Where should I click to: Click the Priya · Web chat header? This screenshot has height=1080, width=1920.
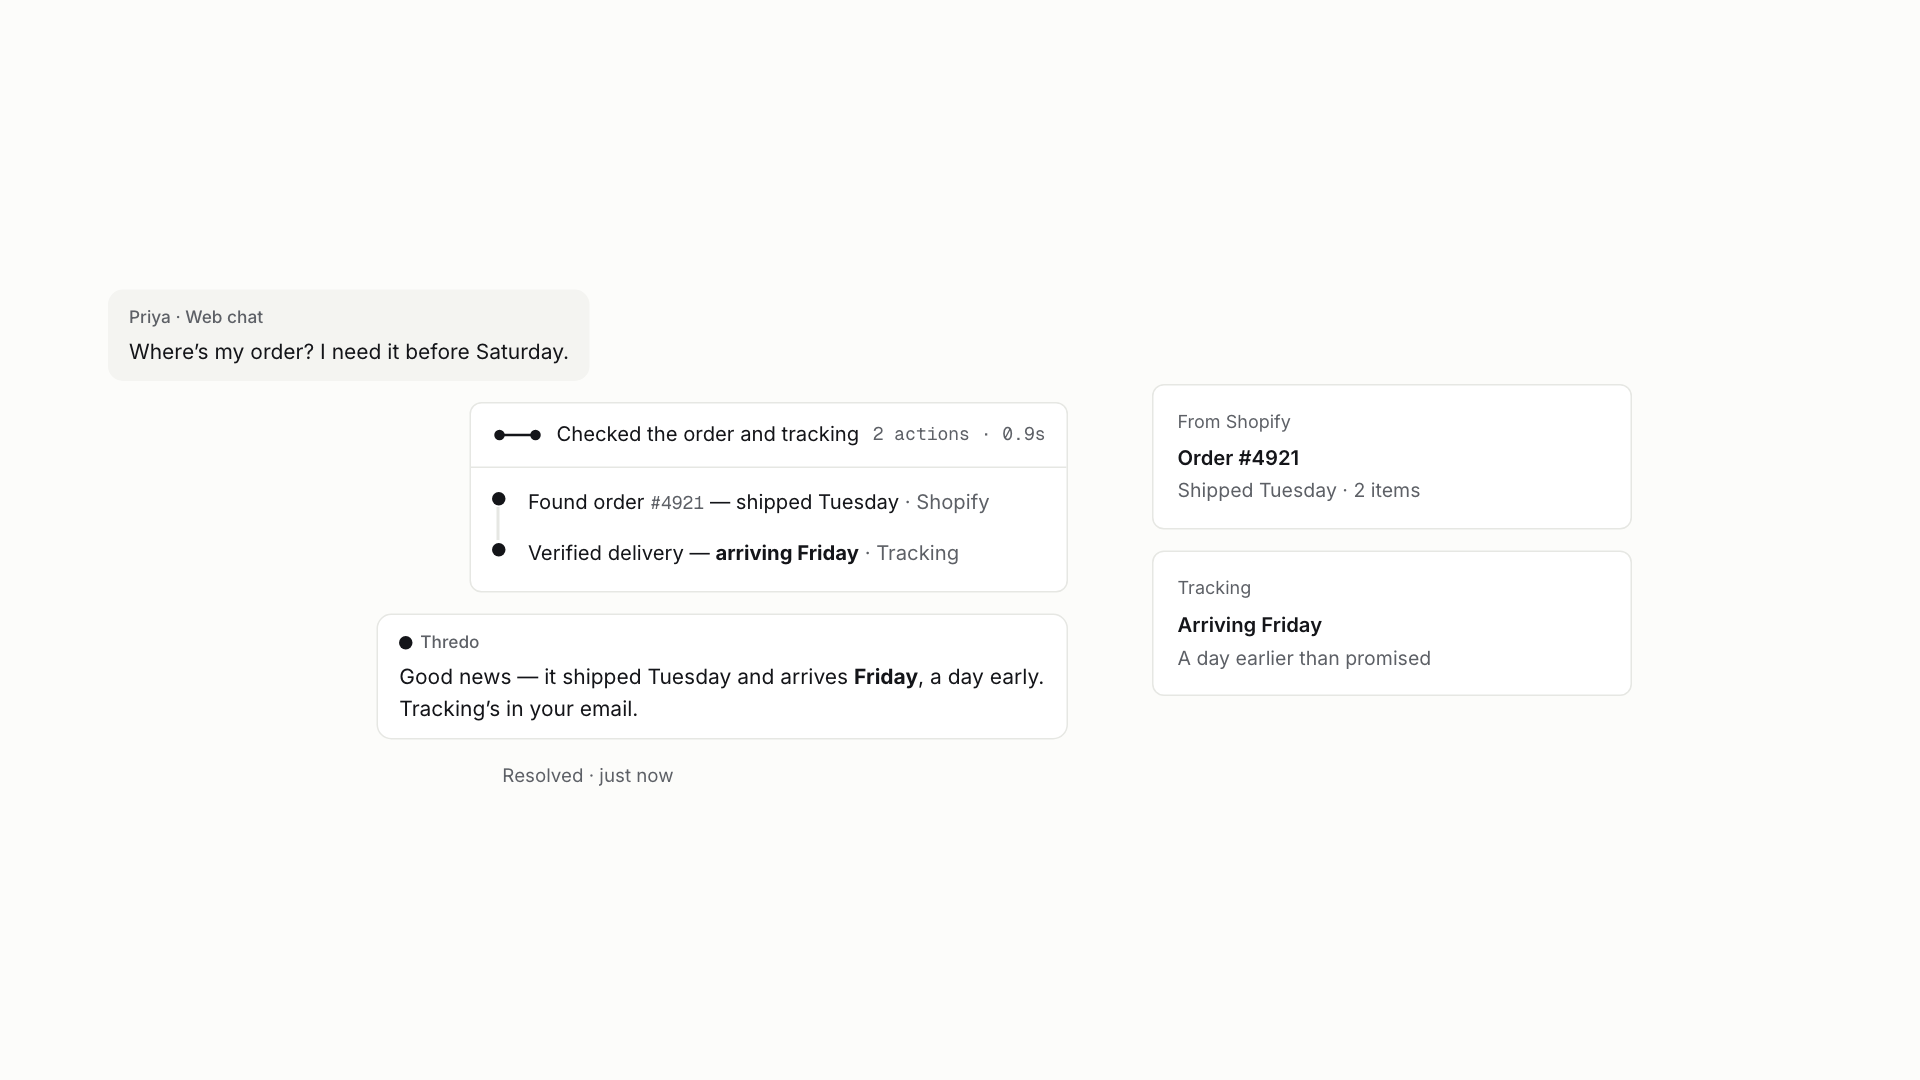[x=196, y=317]
